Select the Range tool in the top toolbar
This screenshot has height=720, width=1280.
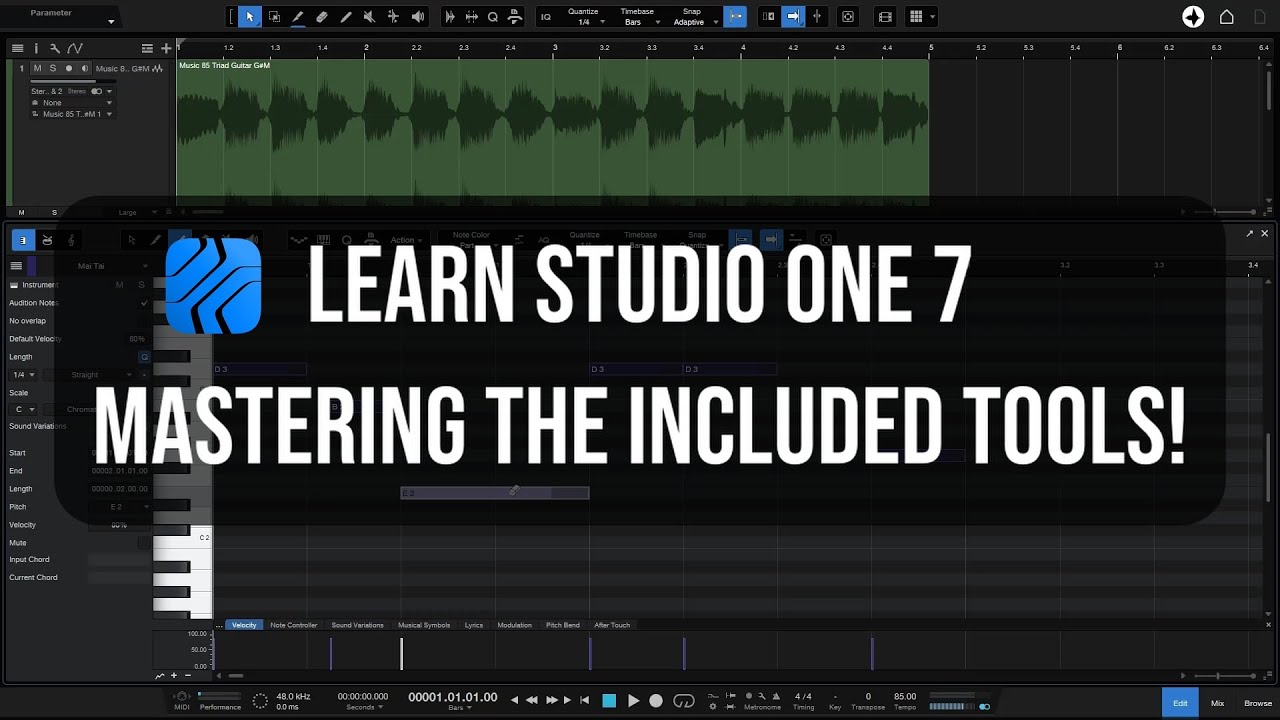point(274,16)
